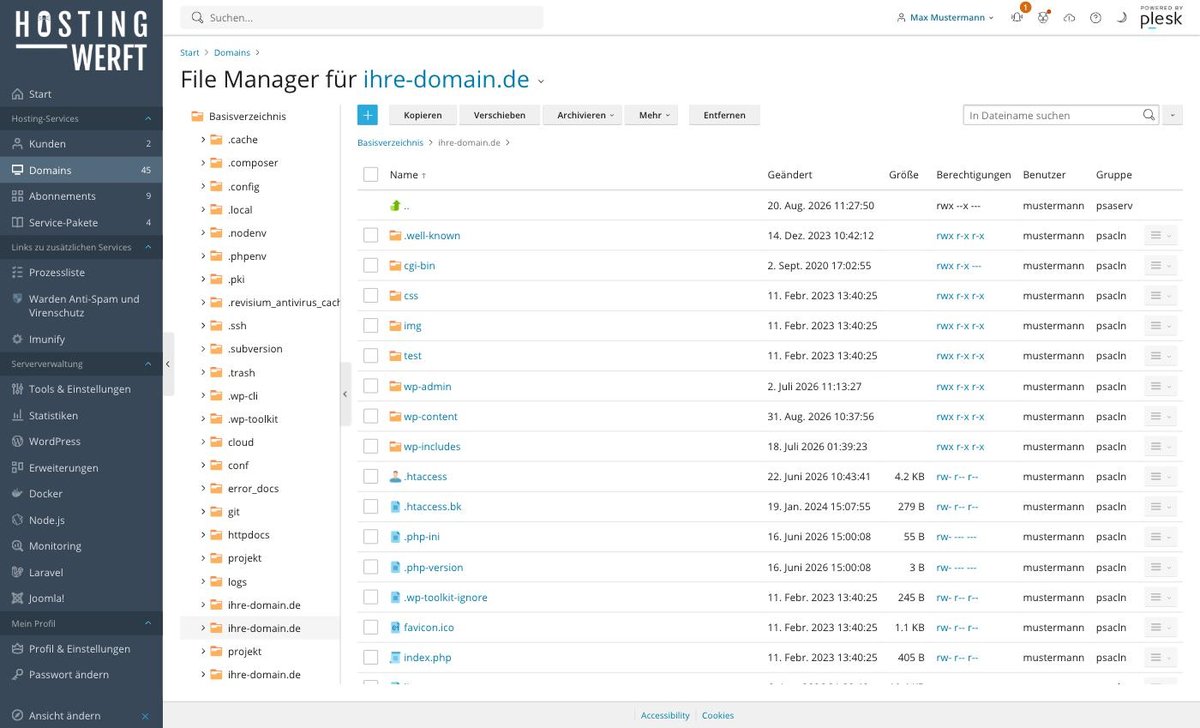Open Prozessliste in the sidebar
The width and height of the screenshot is (1200, 728).
81,272
